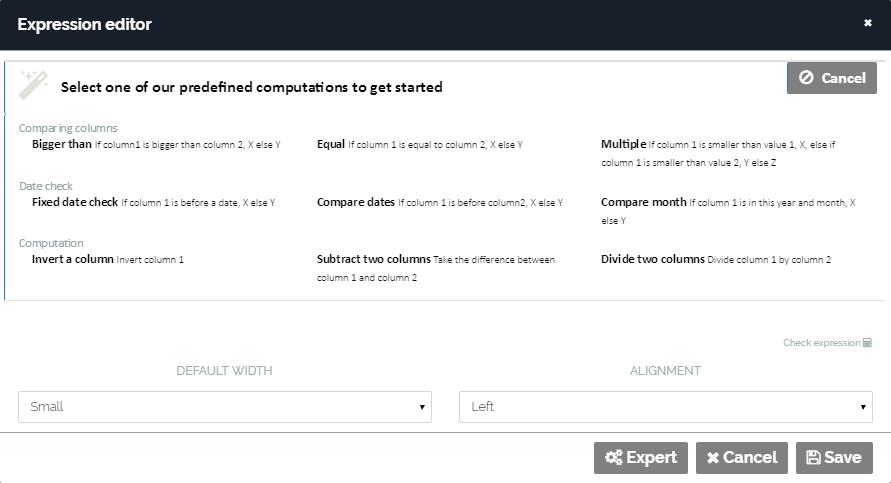Choose Subtract two columns computation
The height and width of the screenshot is (483, 891).
(x=373, y=259)
